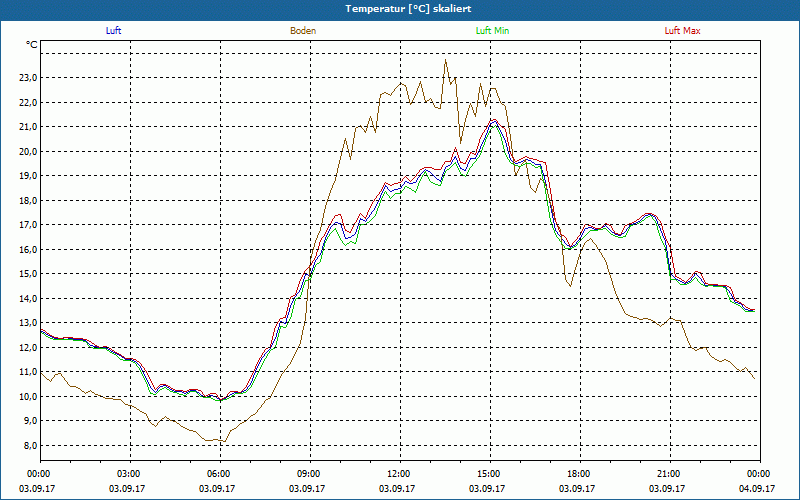The height and width of the screenshot is (500, 800).
Task: Click the 21:00 time axis label
Action: (x=670, y=474)
